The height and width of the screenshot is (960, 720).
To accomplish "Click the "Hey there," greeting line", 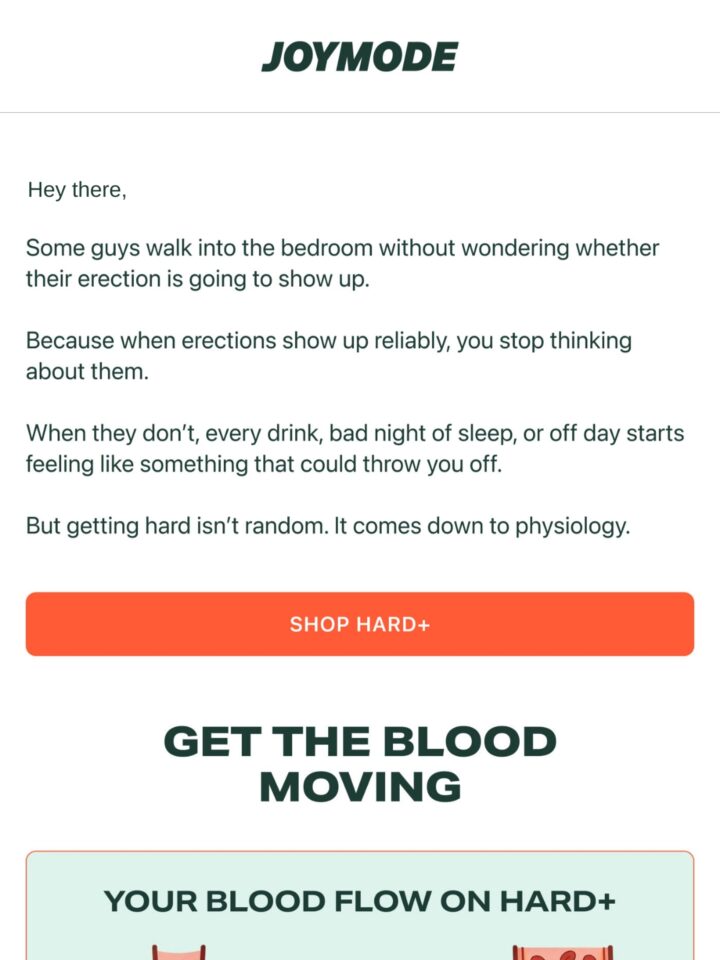I will pyautogui.click(x=77, y=190).
